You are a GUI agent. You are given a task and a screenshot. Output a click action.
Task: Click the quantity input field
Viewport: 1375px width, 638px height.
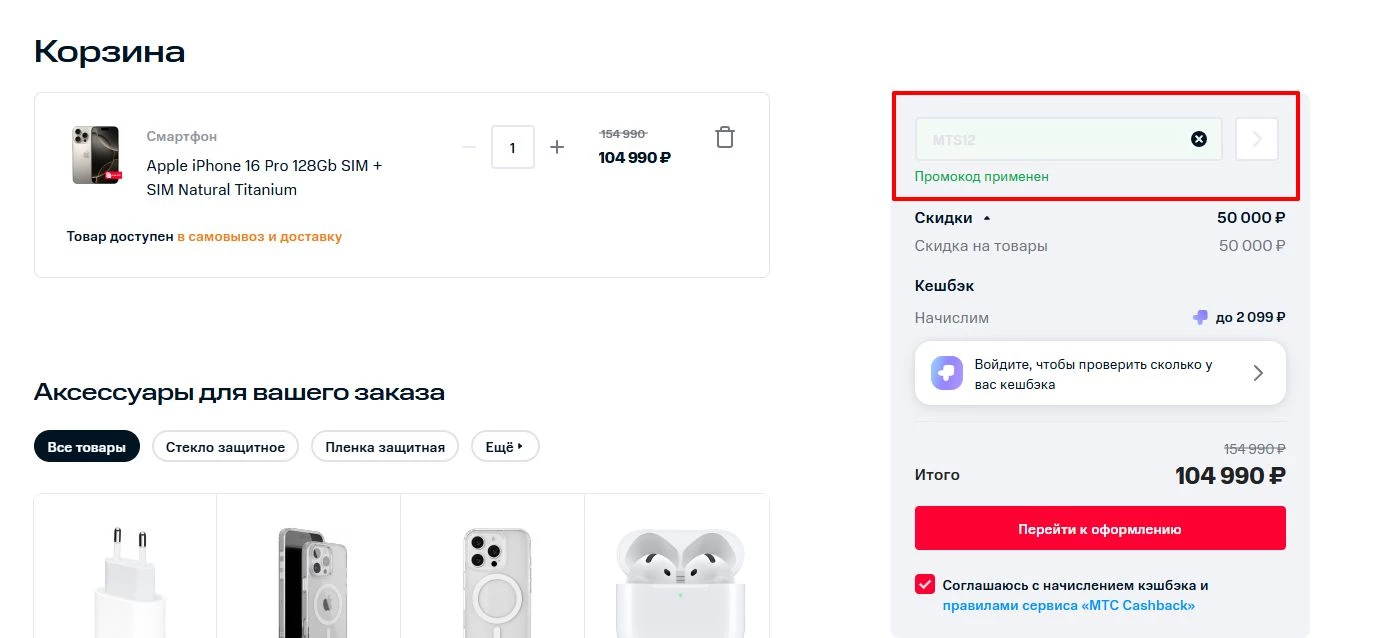[x=513, y=147]
